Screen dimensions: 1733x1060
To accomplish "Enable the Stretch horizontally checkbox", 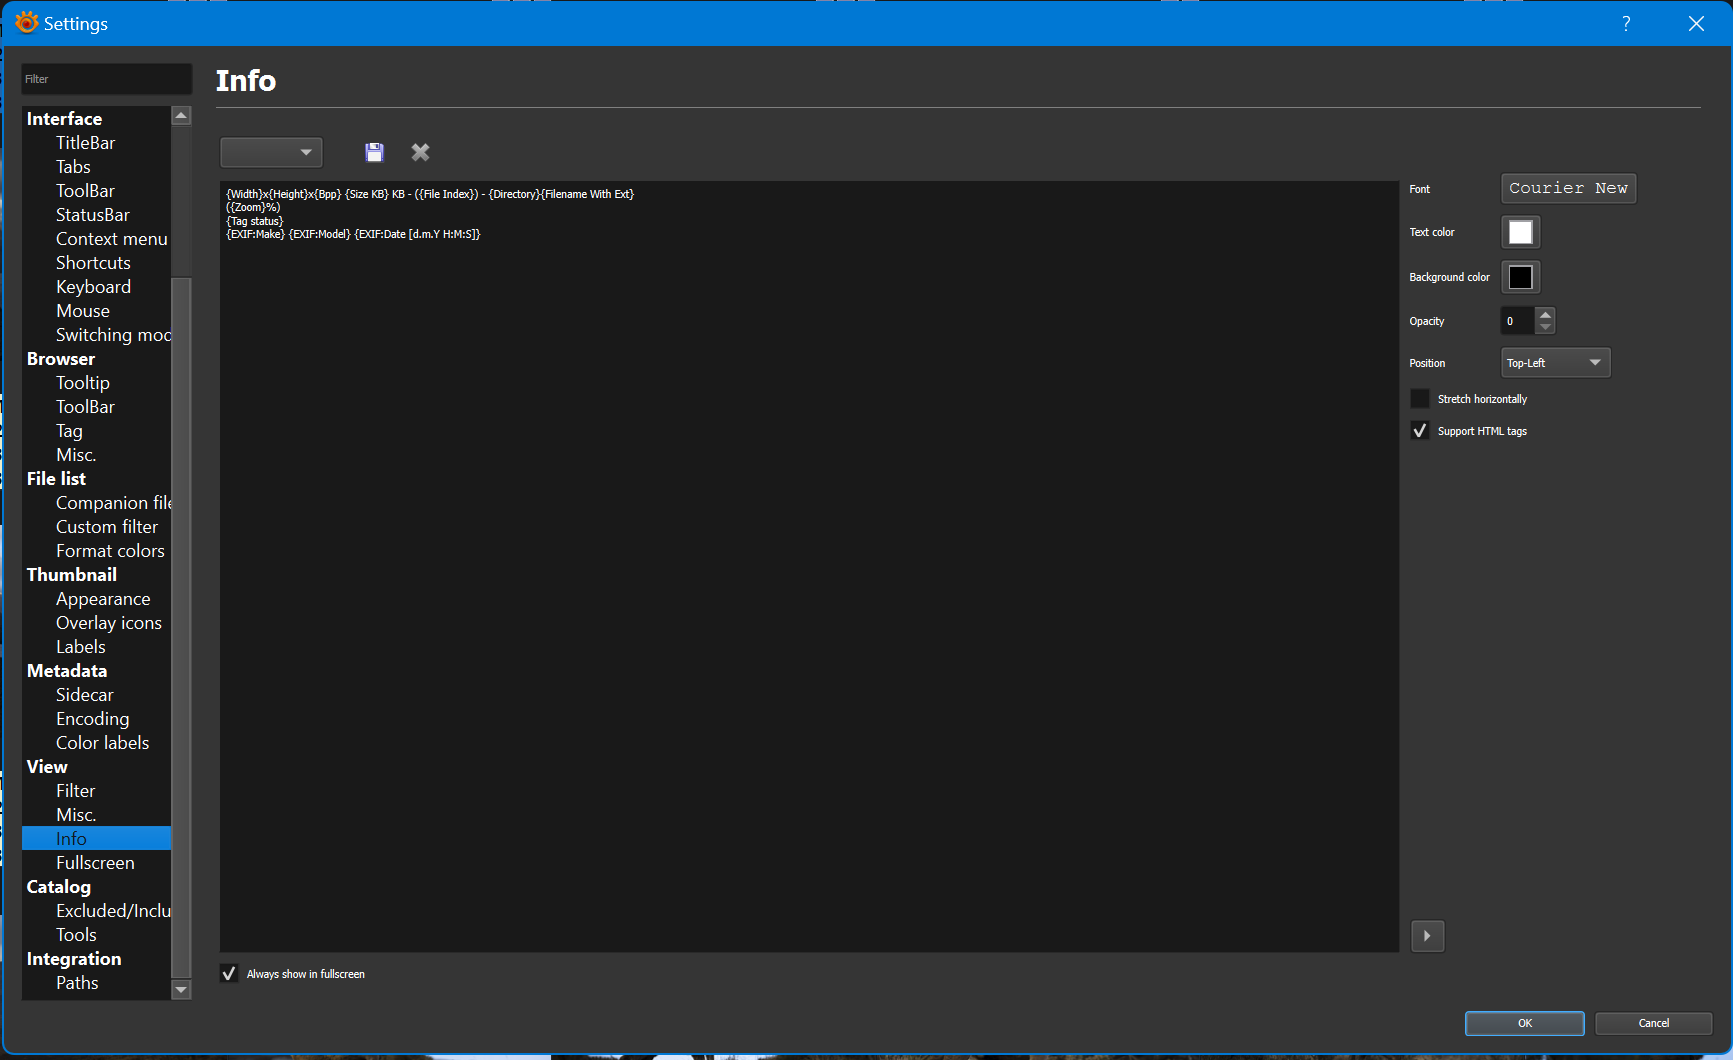I will pos(1420,399).
